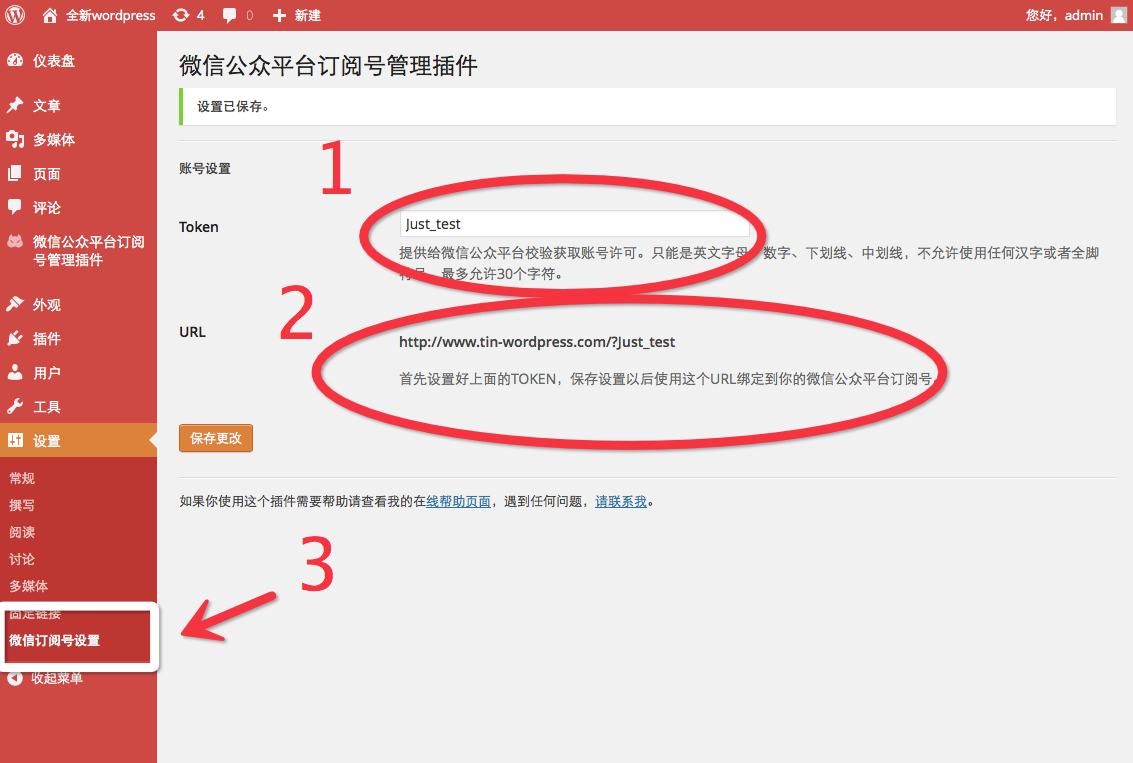Image resolution: width=1133 pixels, height=763 pixels.
Task: Open the 插件 plugins menu
Action: click(47, 339)
